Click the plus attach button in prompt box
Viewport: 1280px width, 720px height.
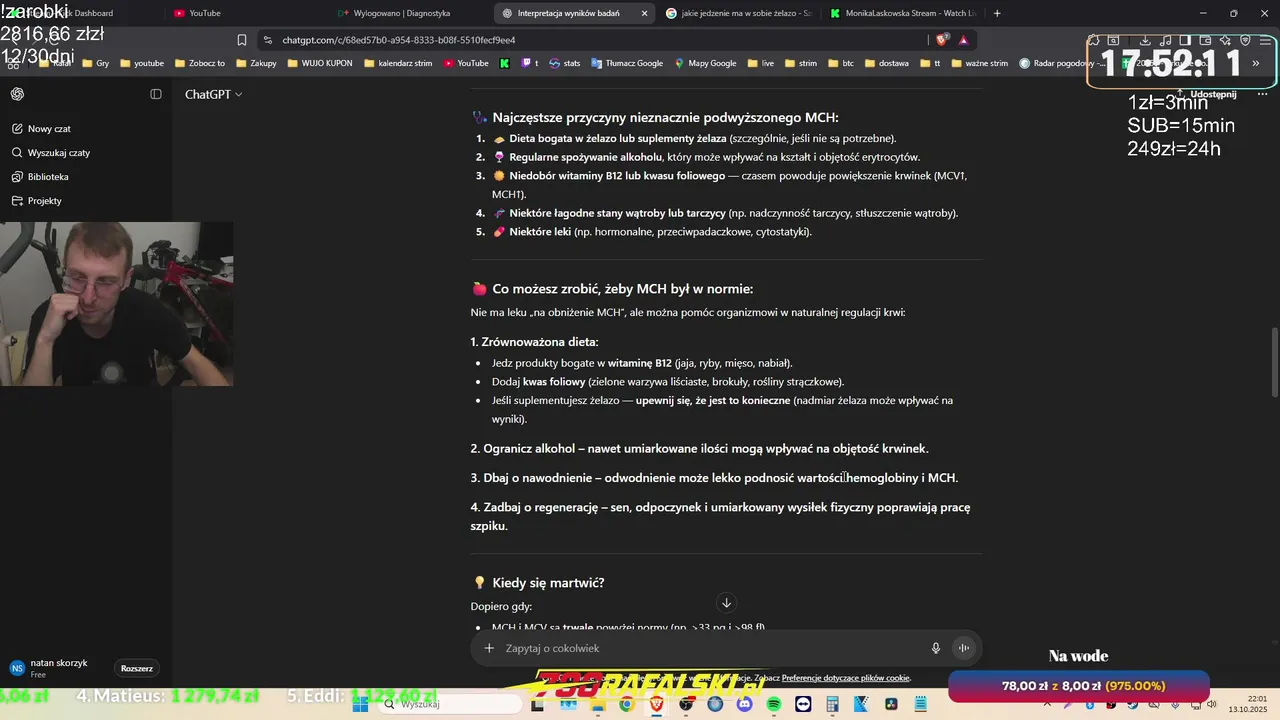(x=489, y=648)
